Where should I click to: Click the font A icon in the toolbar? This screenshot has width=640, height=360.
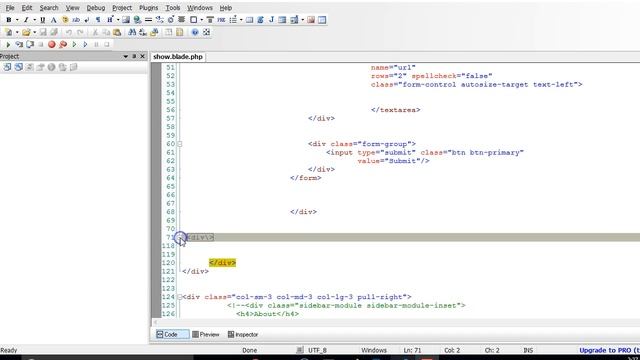53,20
